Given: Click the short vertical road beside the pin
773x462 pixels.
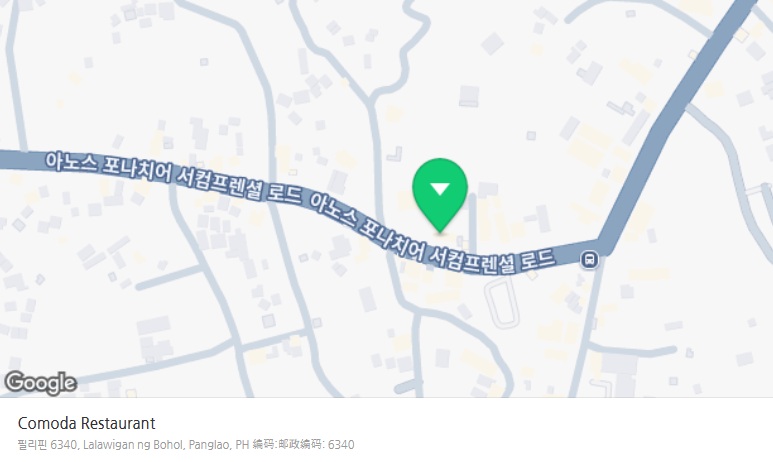Looking at the screenshot, I should (472, 224).
